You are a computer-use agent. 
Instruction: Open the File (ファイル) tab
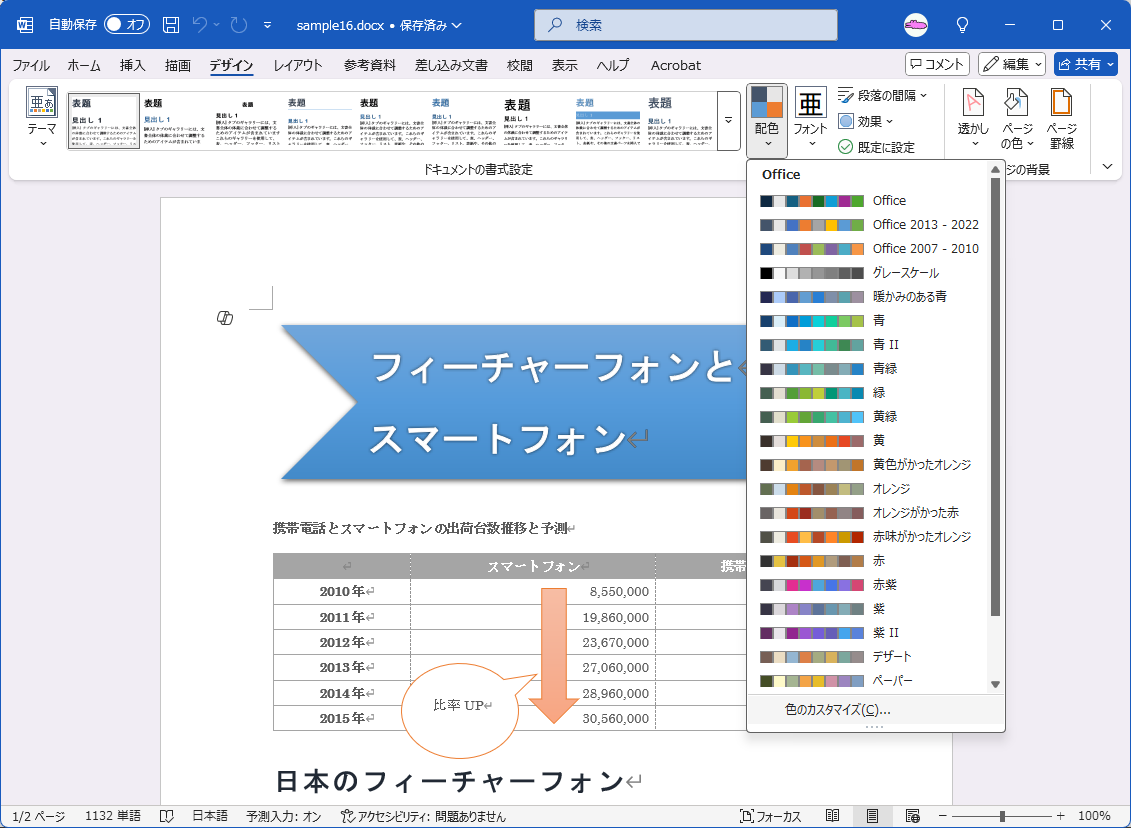(31, 66)
